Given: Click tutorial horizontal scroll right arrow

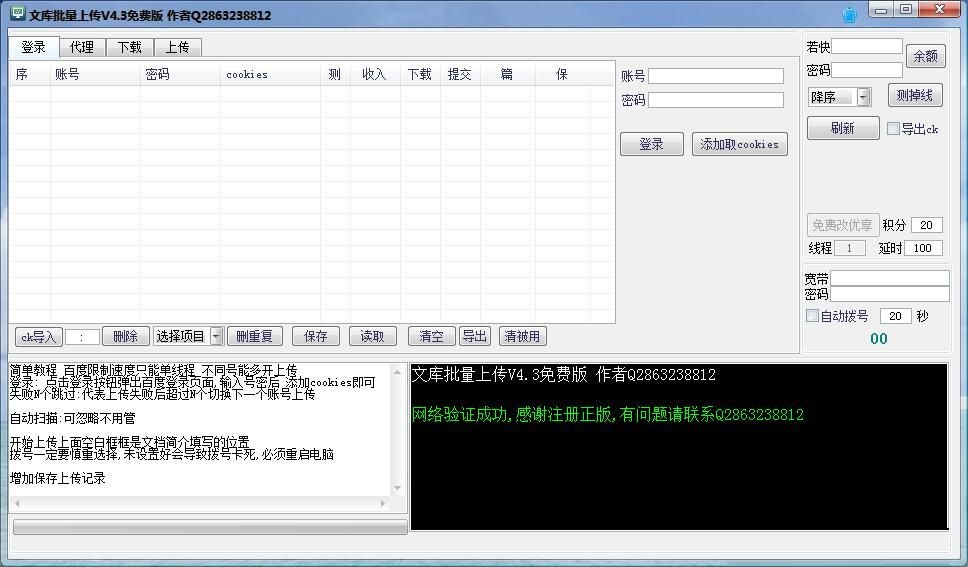Looking at the screenshot, I should [383, 503].
